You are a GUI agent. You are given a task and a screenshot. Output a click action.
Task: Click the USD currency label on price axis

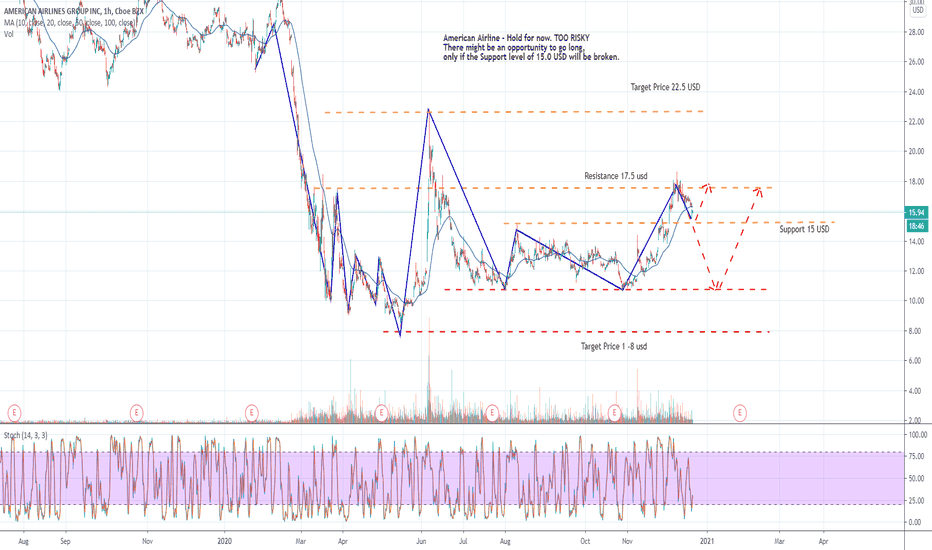[918, 10]
